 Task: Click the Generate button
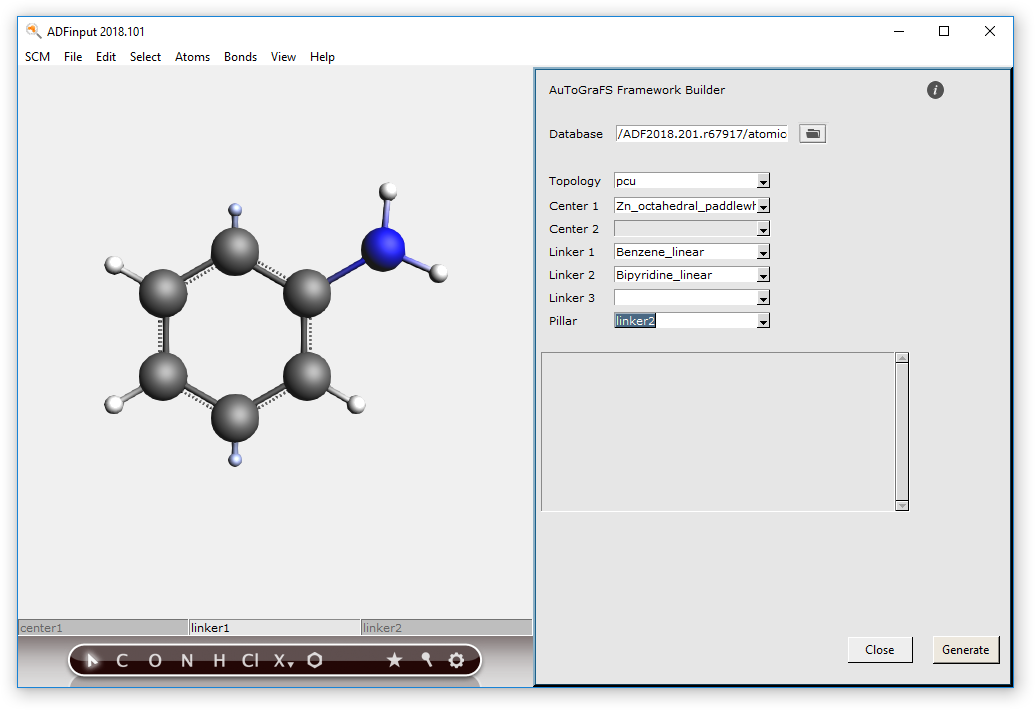tap(966, 650)
